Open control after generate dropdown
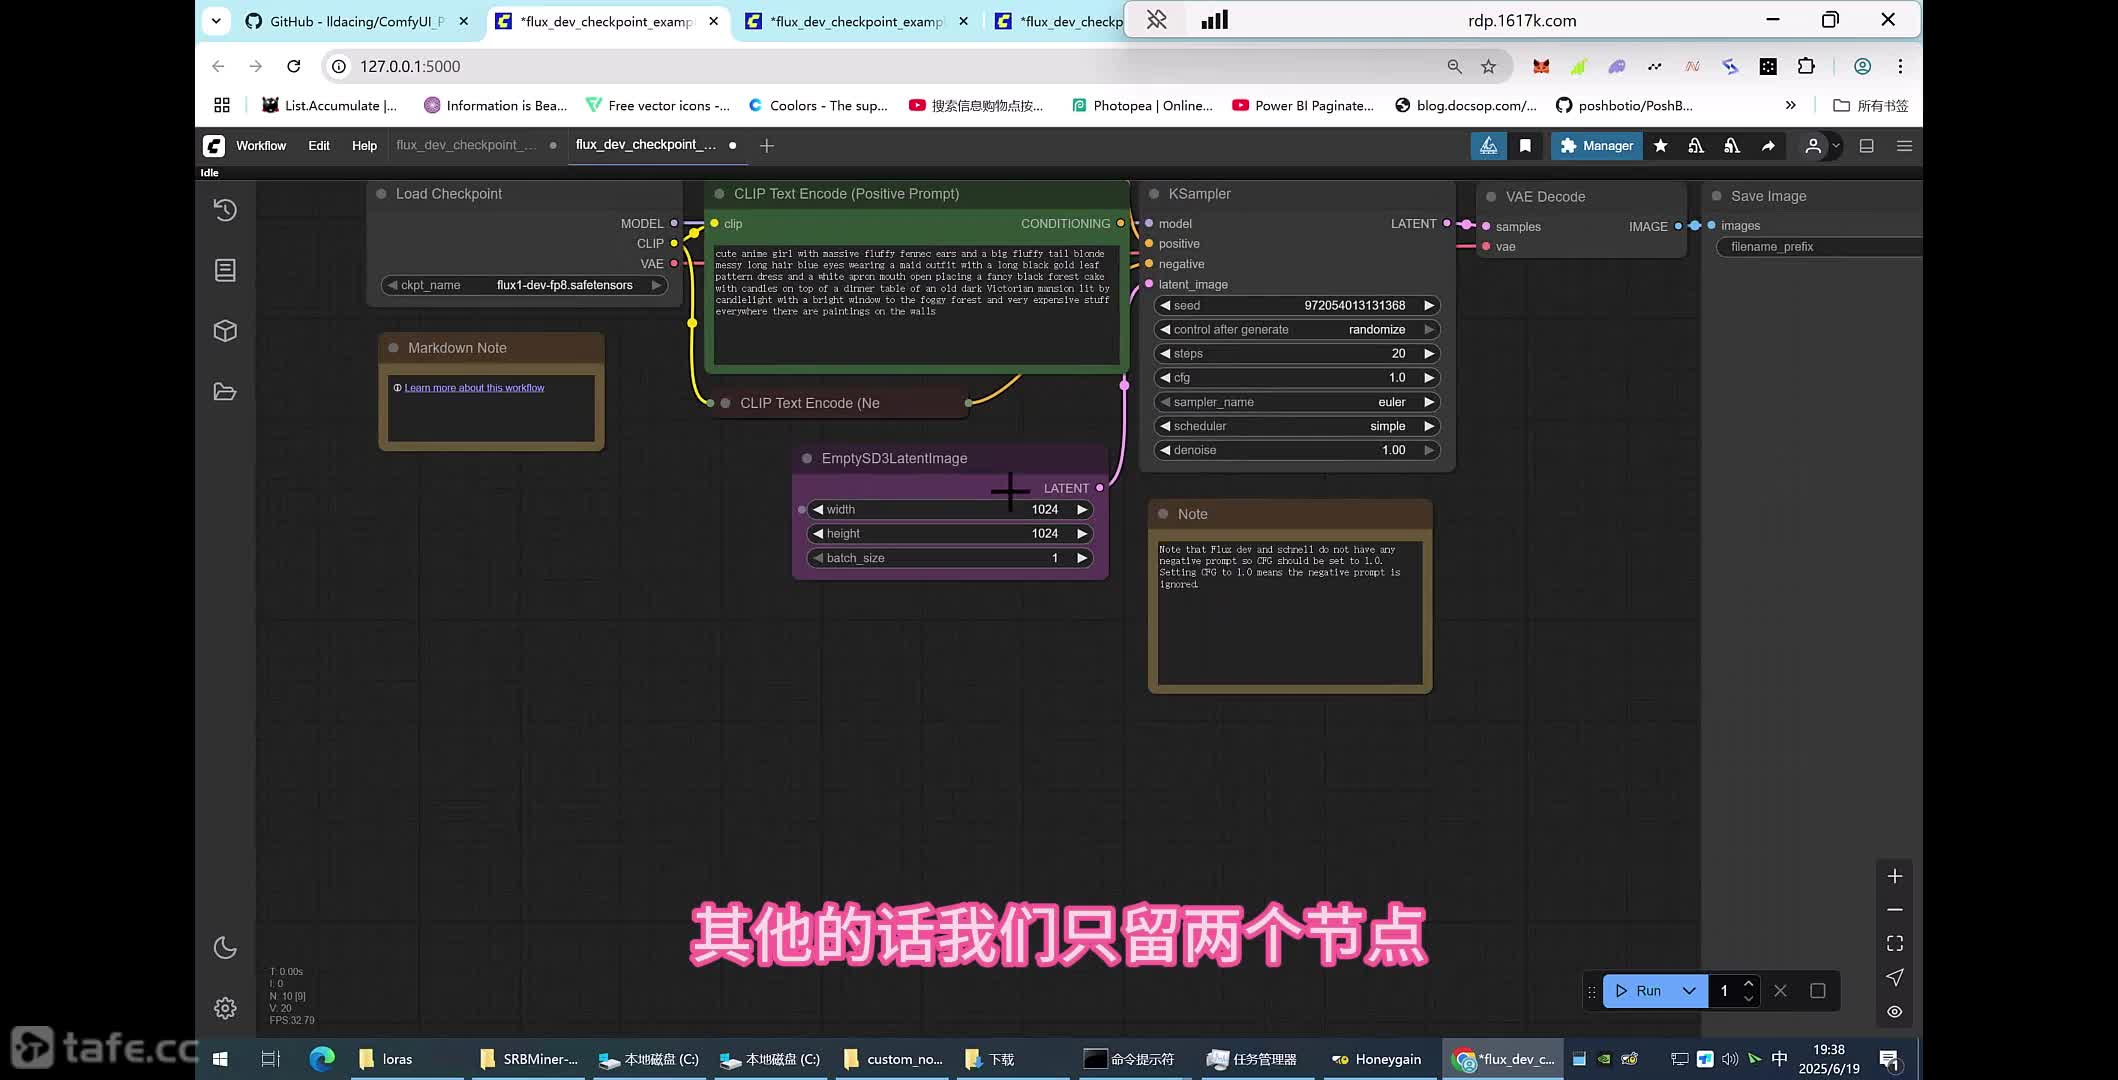 pos(1297,329)
